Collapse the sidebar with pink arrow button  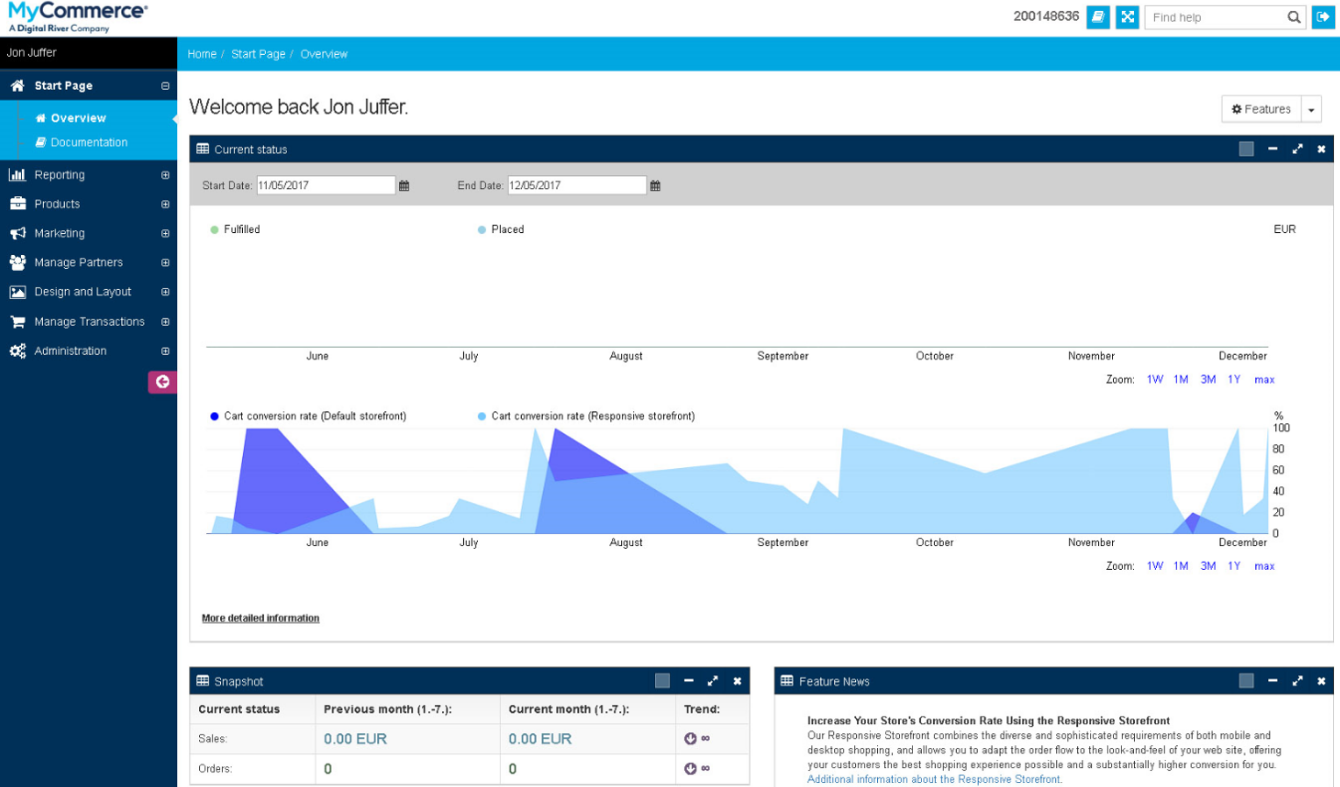point(162,381)
